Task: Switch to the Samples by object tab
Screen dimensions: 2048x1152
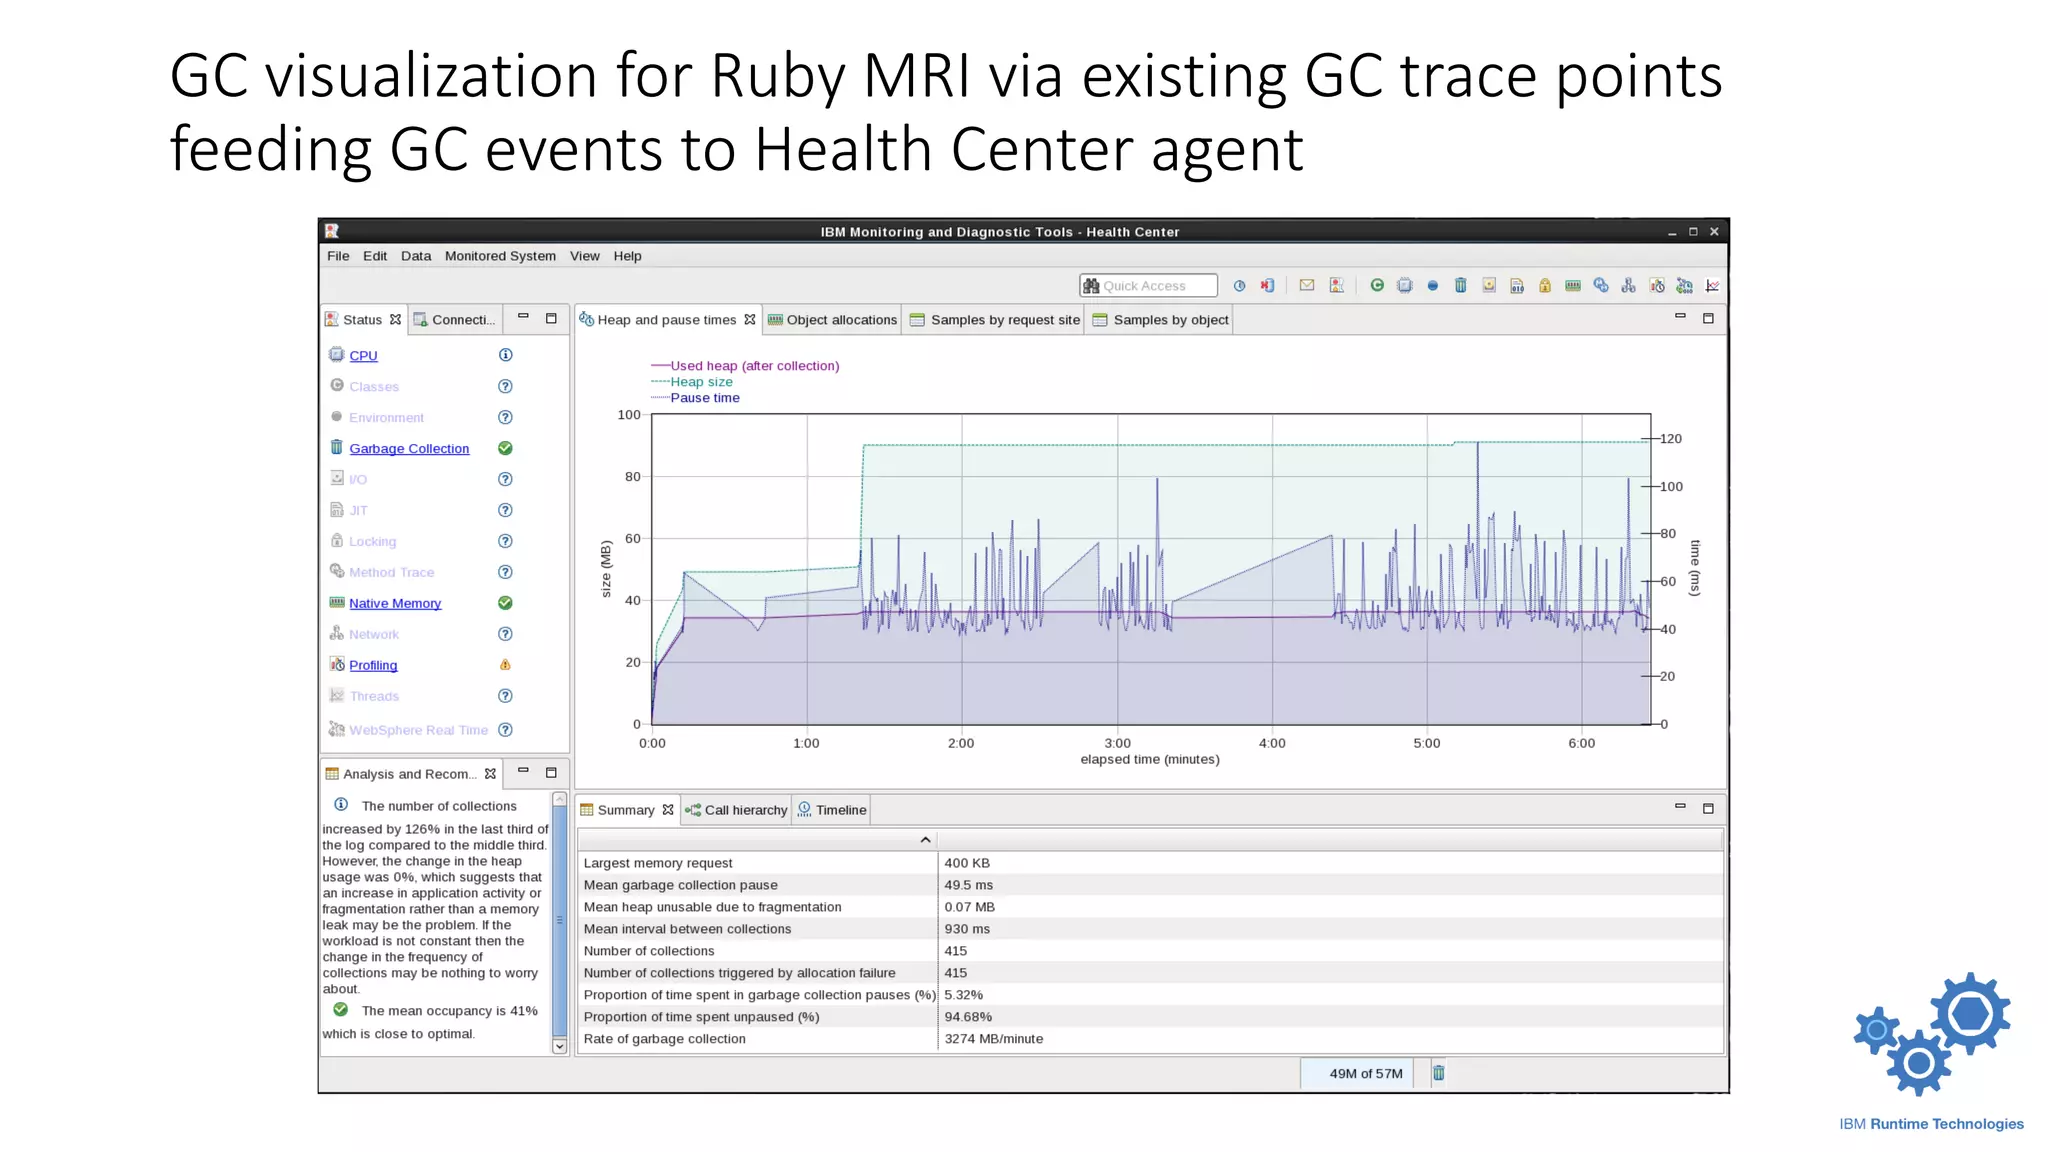Action: click(1160, 320)
